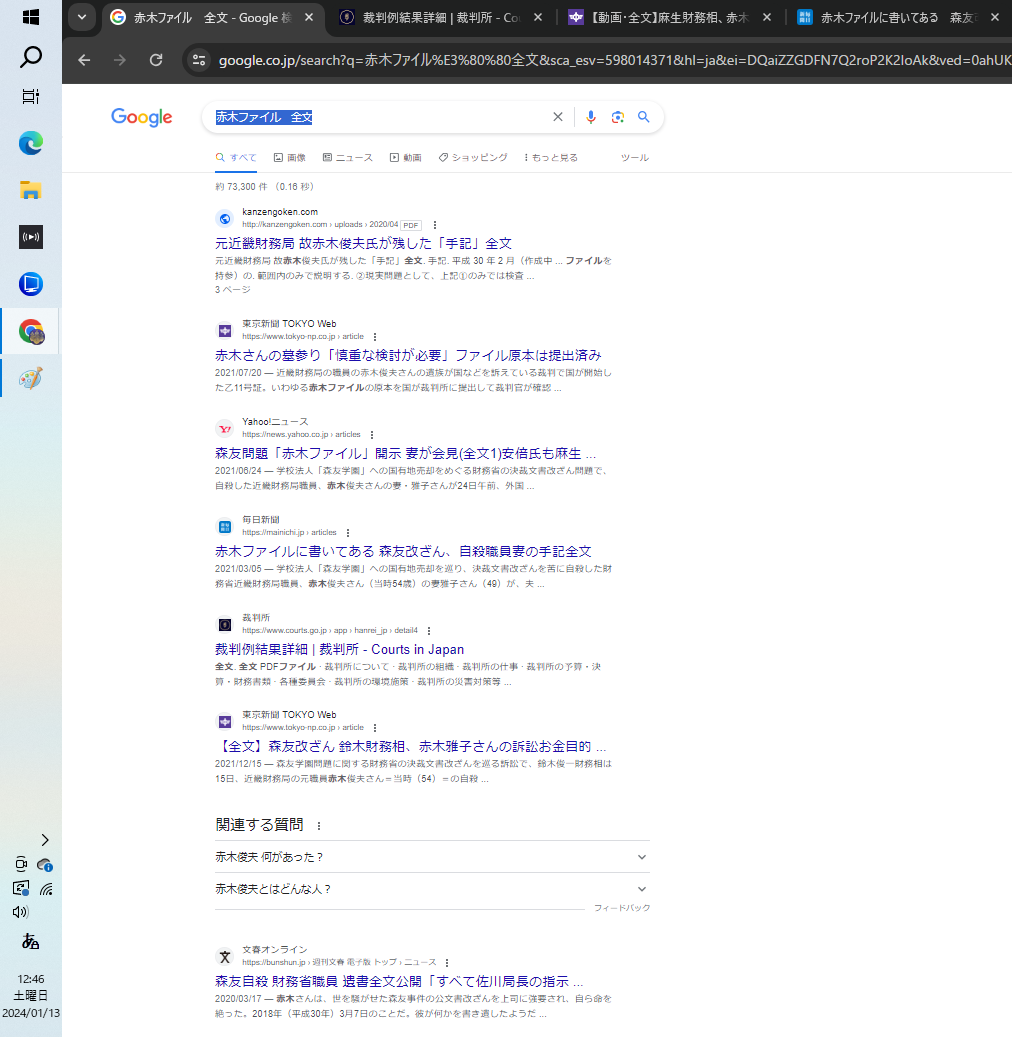Open Task View in the taskbar
This screenshot has width=1012, height=1037.
click(30, 97)
